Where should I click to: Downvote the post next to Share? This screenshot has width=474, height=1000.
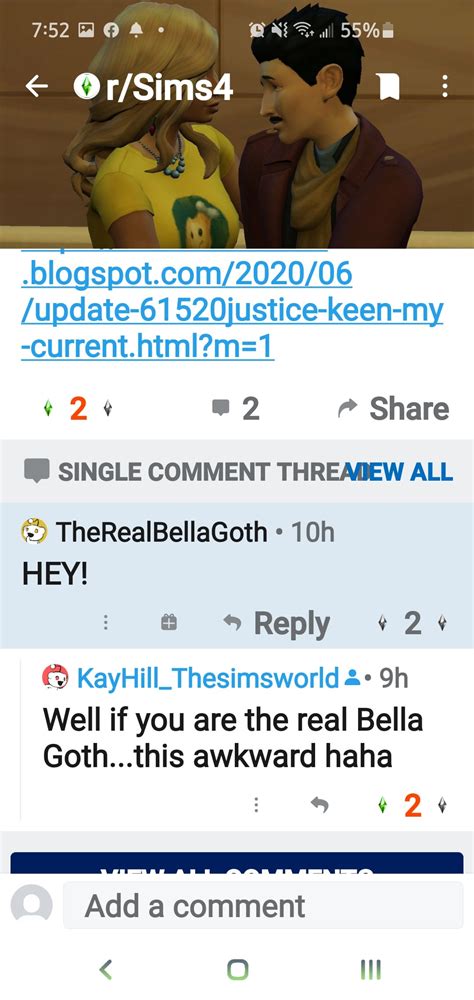107,409
